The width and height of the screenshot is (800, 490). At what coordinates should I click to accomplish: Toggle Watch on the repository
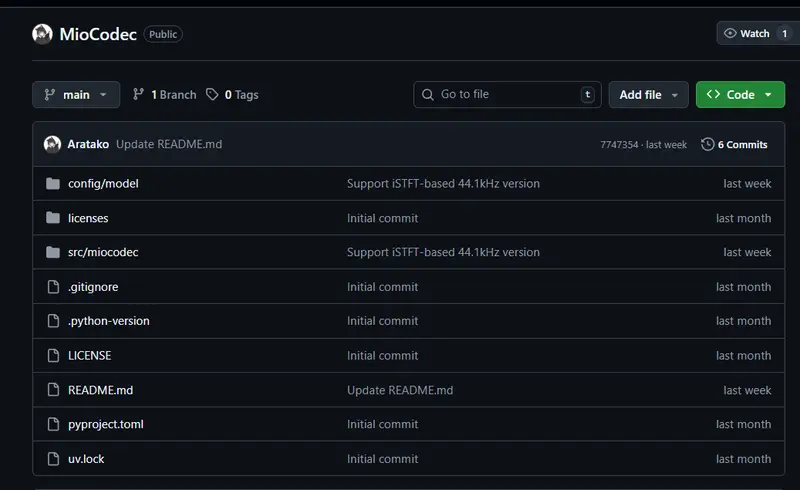coord(747,33)
